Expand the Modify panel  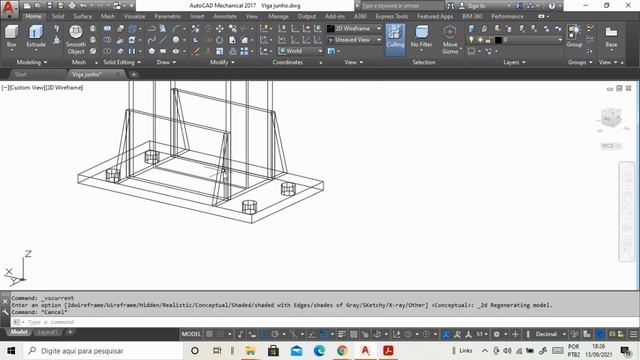[222, 62]
